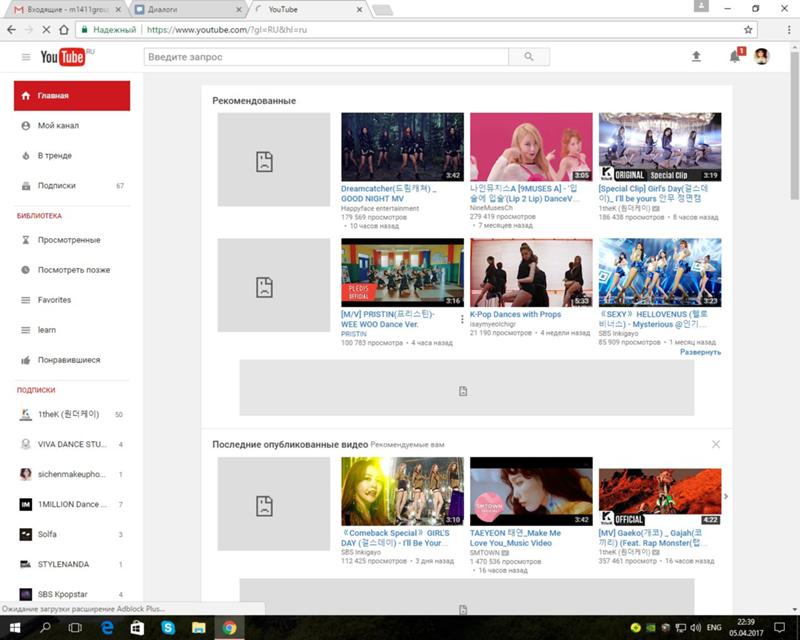Open В тренде in sidebar
The width and height of the screenshot is (800, 640).
click(54, 156)
